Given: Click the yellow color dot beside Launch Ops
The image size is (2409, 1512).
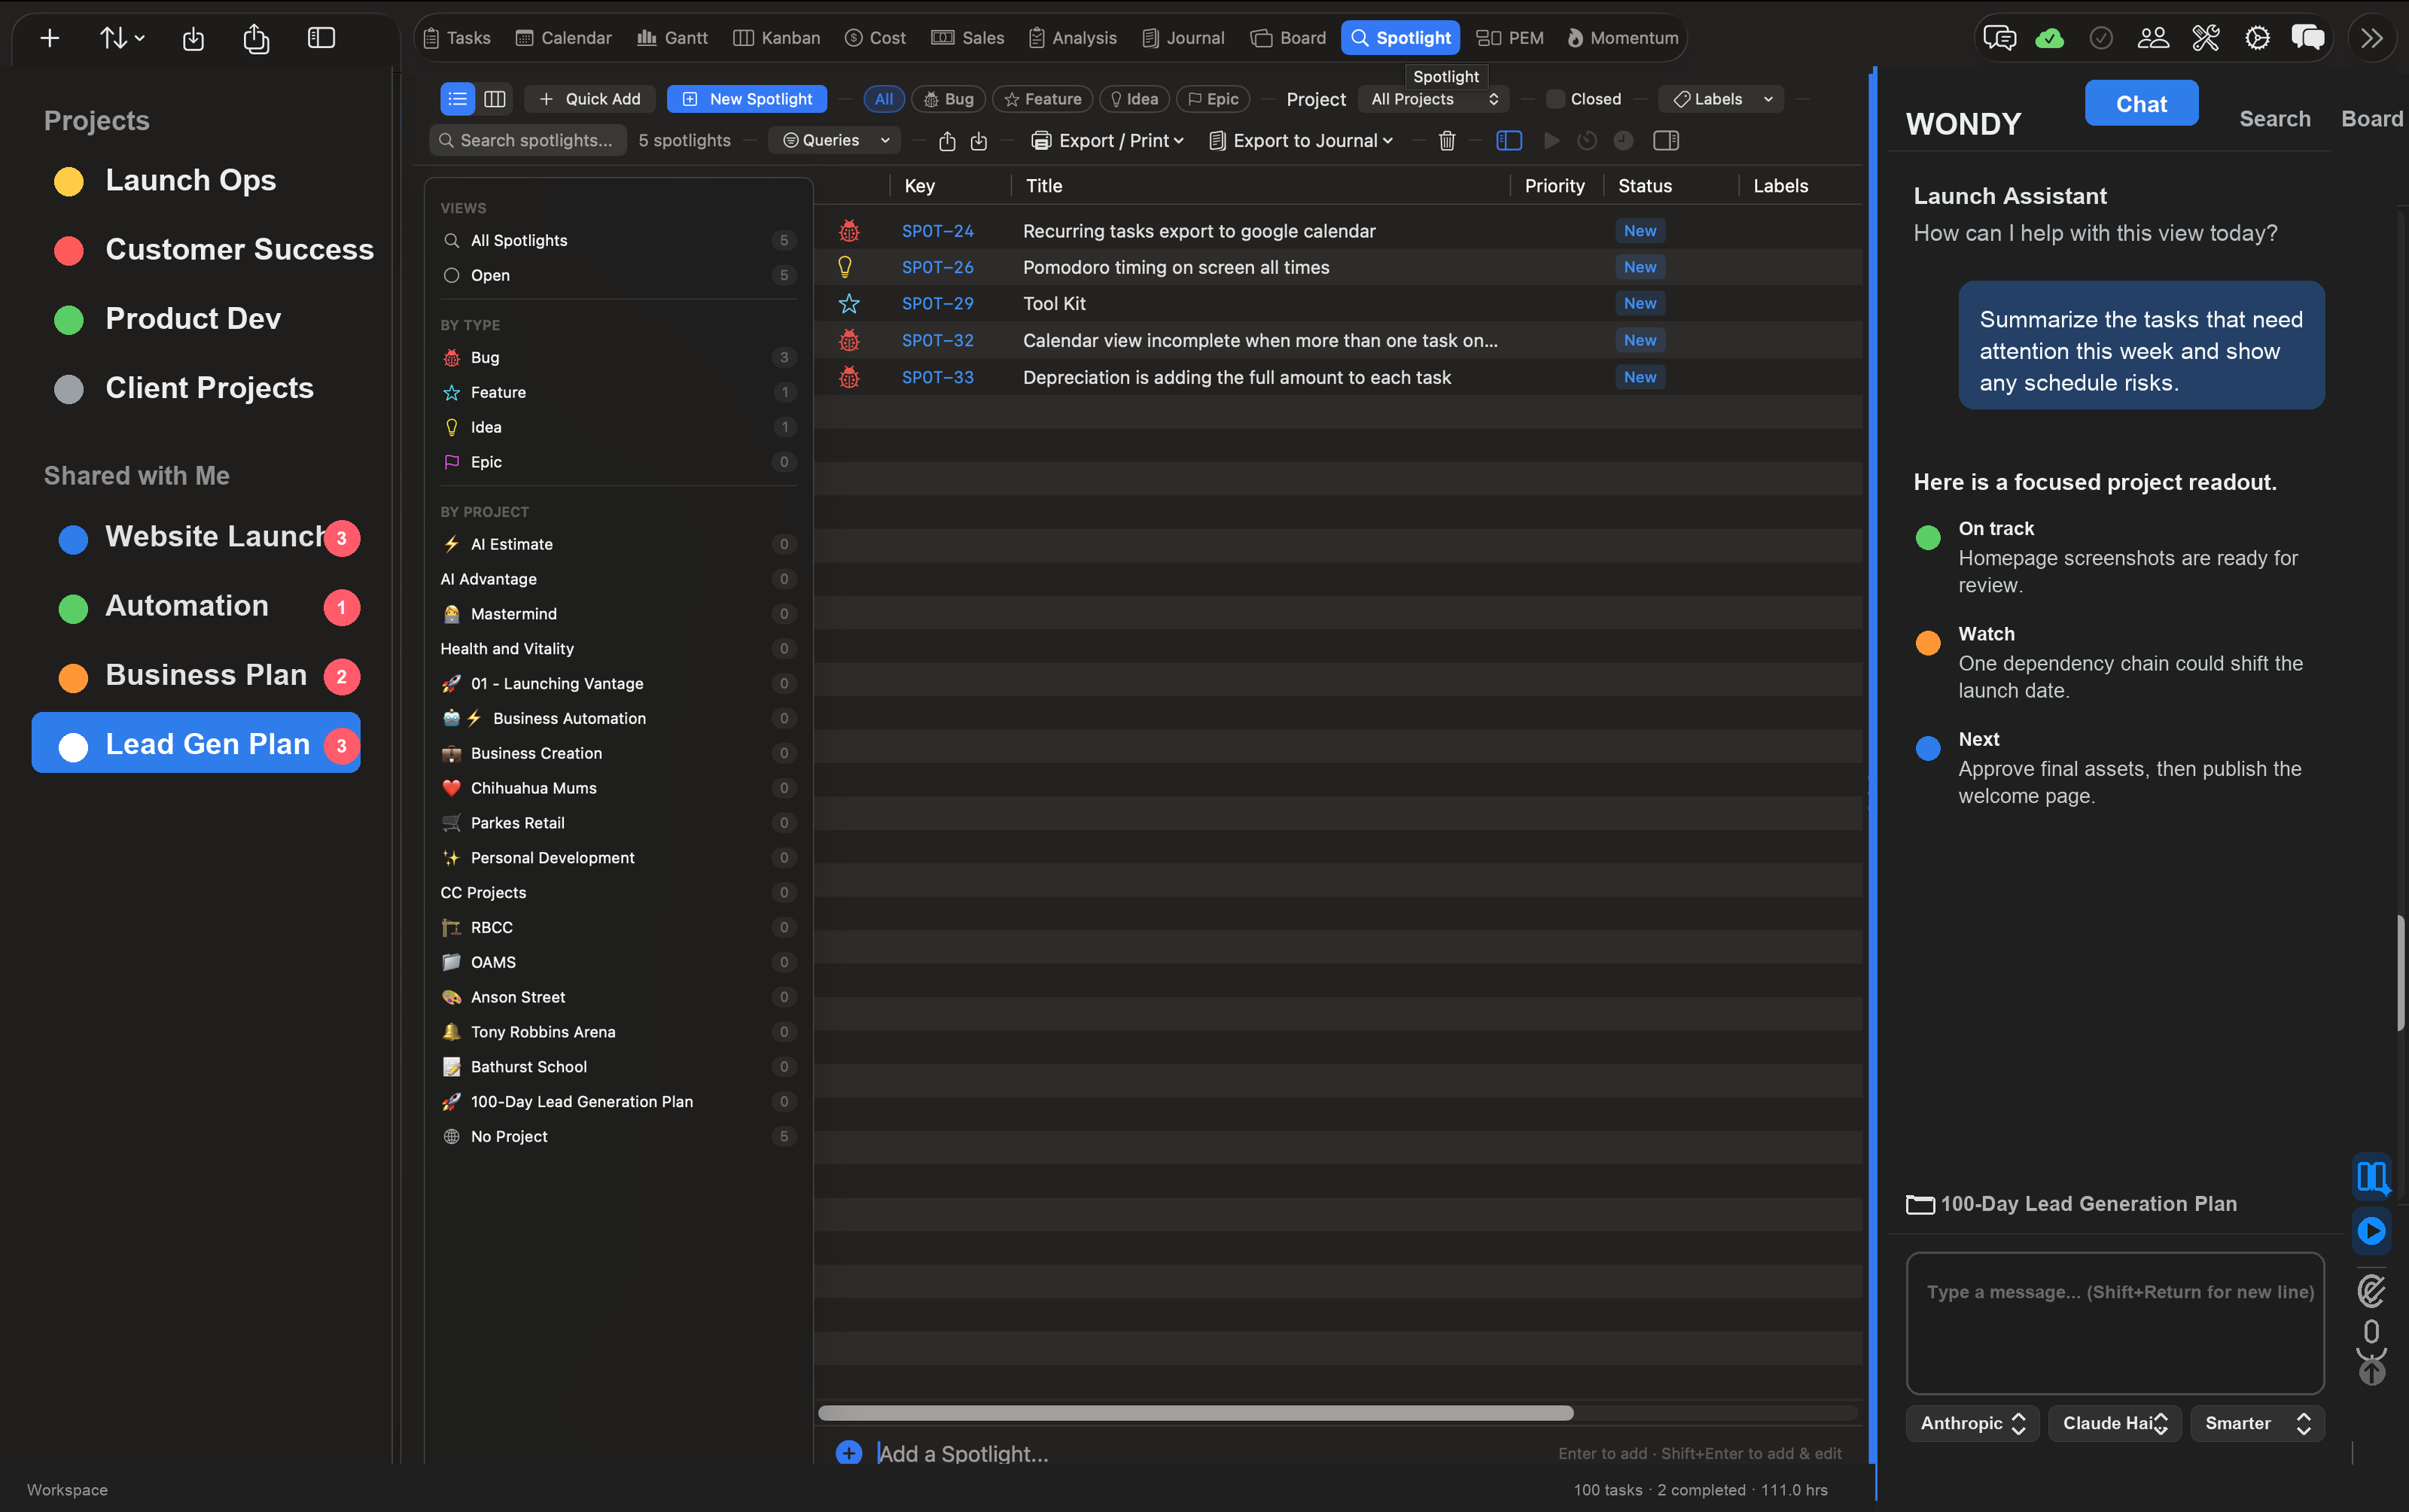Looking at the screenshot, I should [x=68, y=181].
